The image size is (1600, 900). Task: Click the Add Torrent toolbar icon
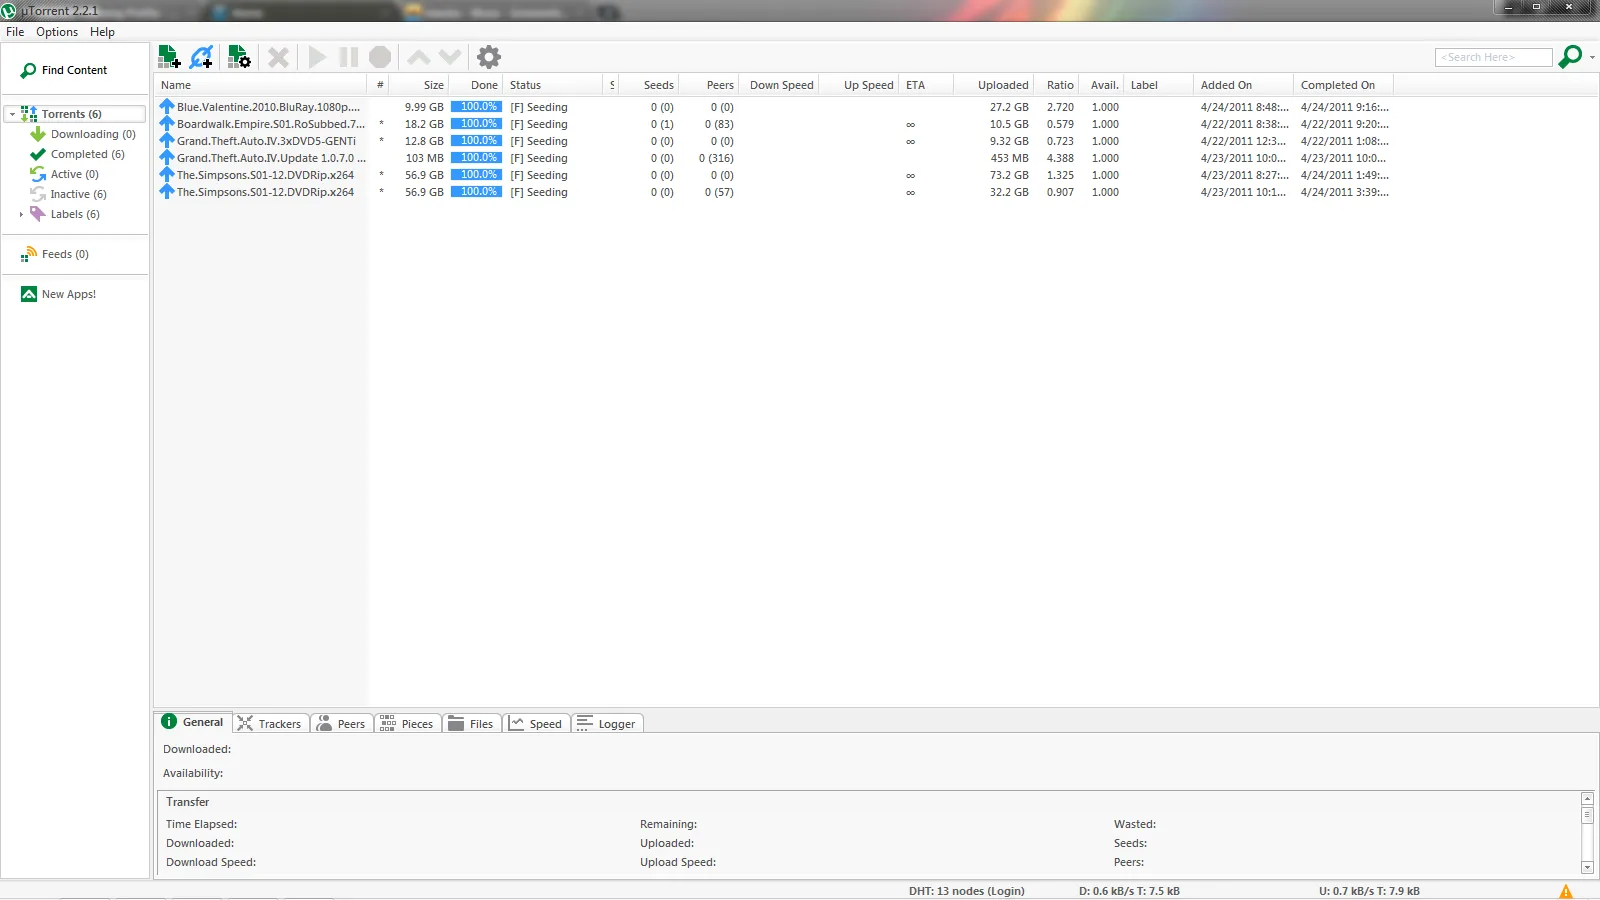pos(169,57)
